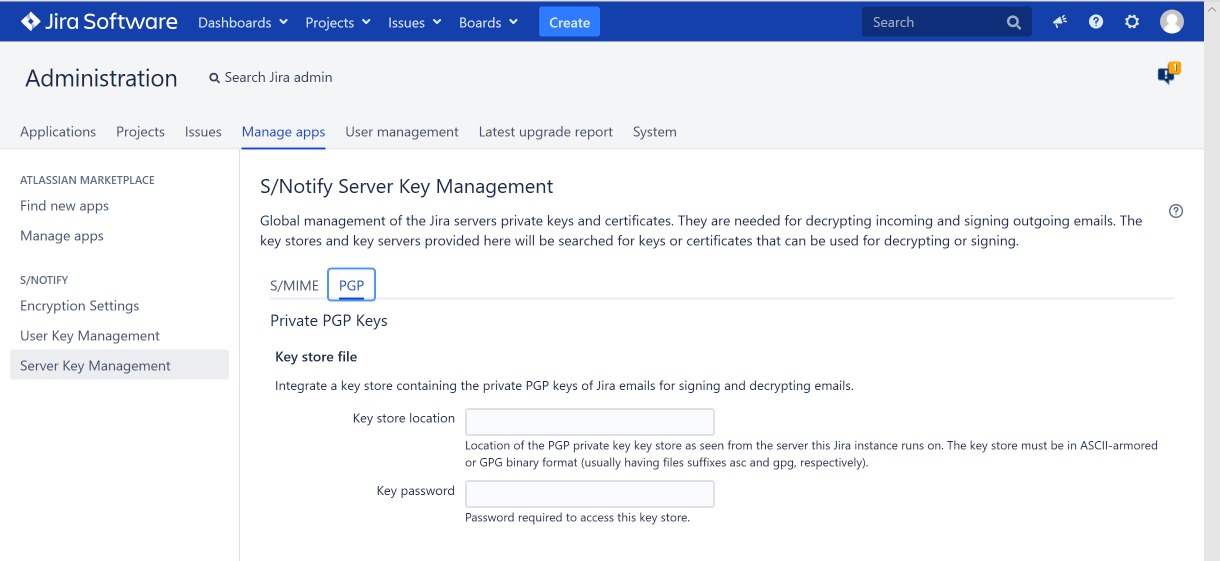Open the Boards dropdown menu
The image size is (1220, 561).
[488, 22]
